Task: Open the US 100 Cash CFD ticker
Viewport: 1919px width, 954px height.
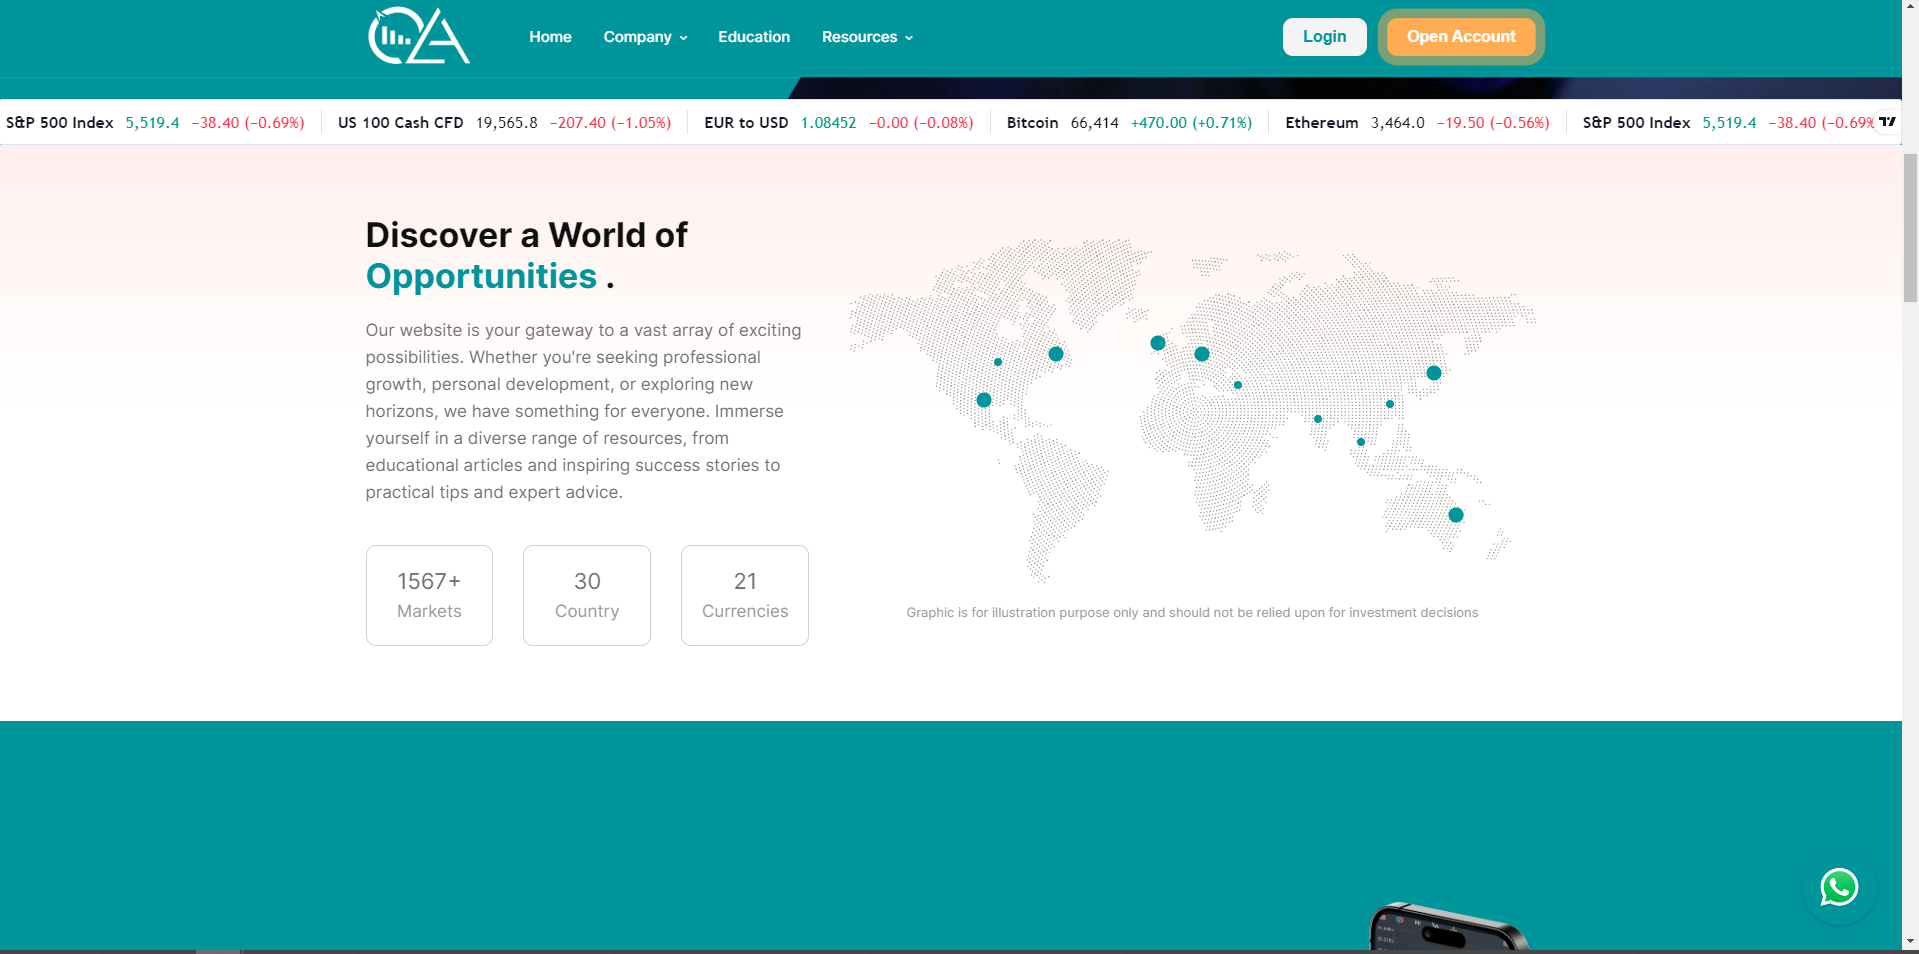Action: [x=504, y=123]
